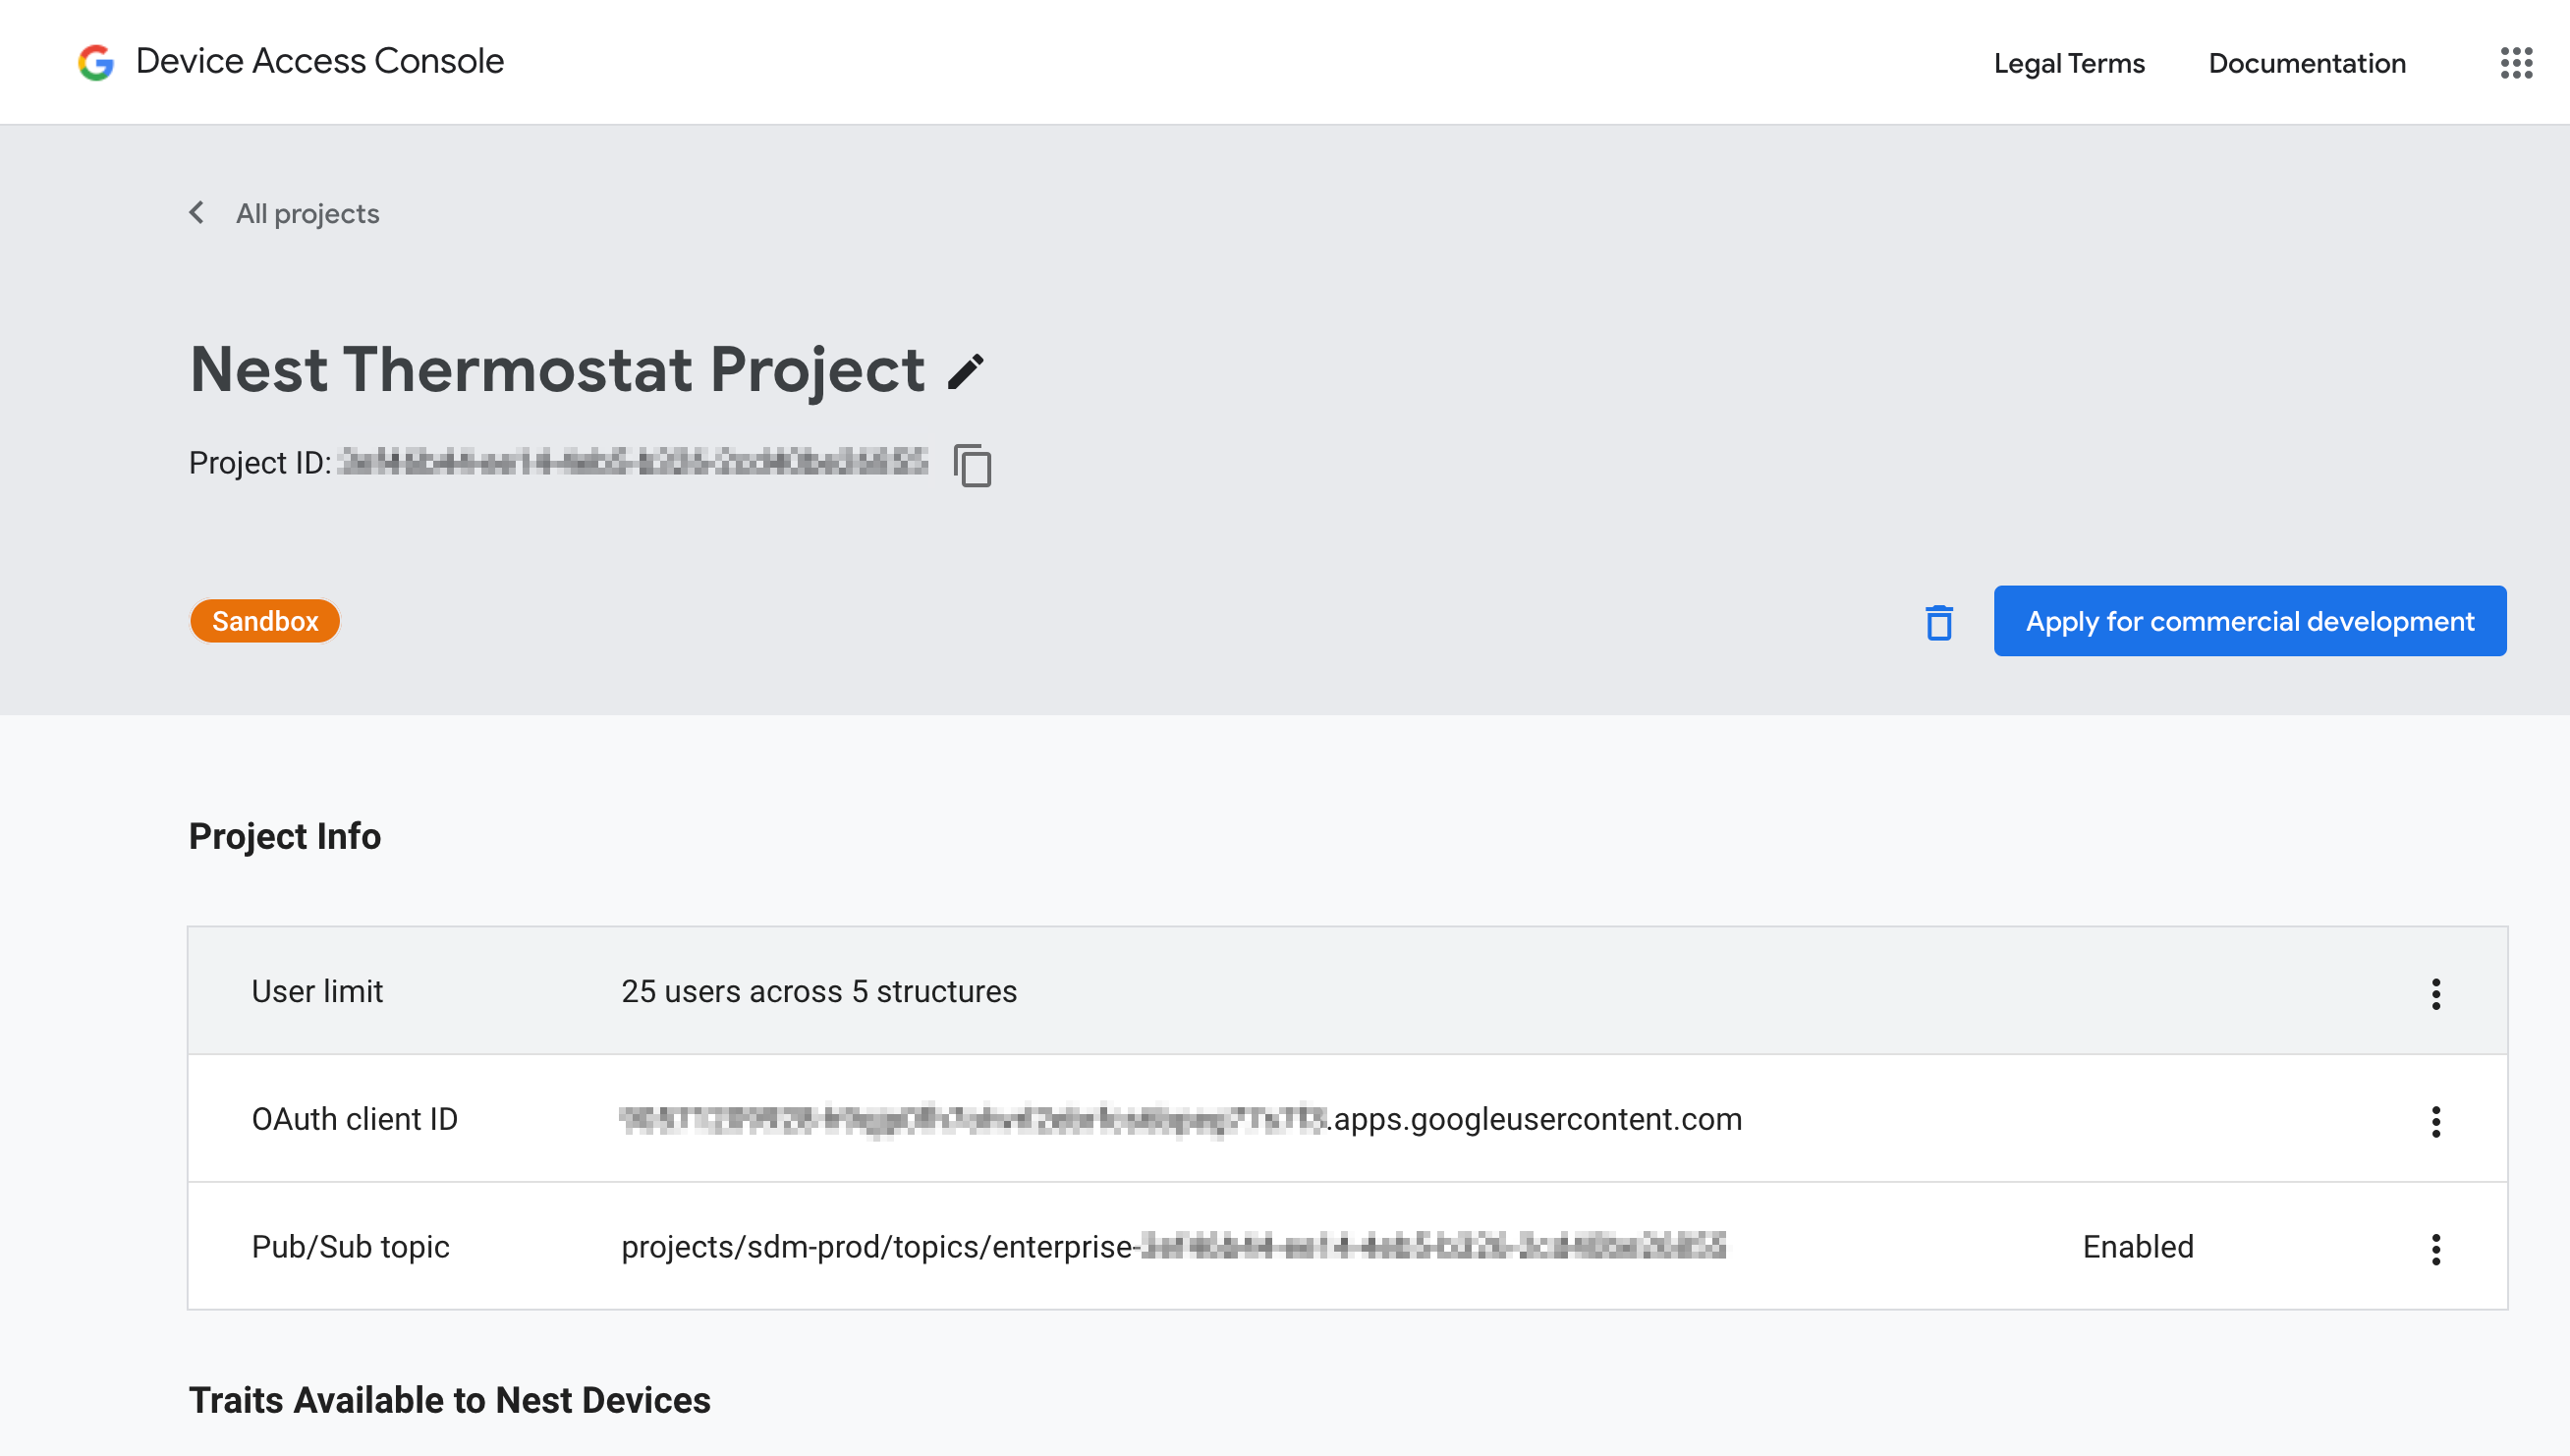Viewport: 2570px width, 1456px height.
Task: Delete the project using the trash icon
Action: [x=1939, y=621]
